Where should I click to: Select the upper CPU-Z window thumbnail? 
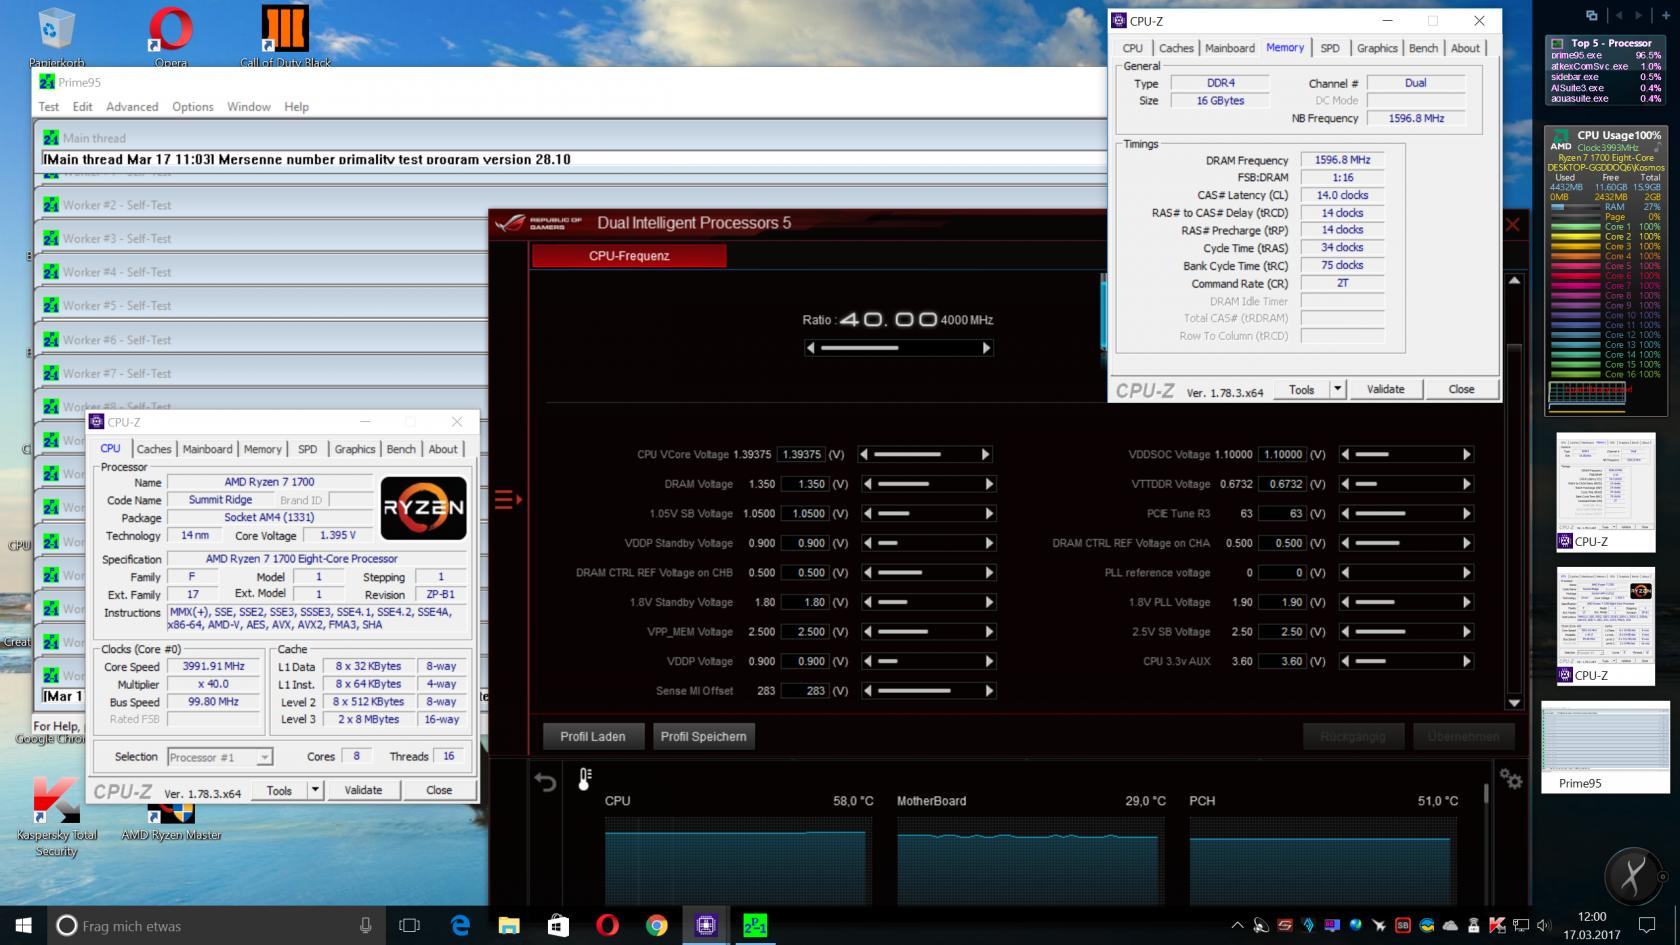point(1606,493)
